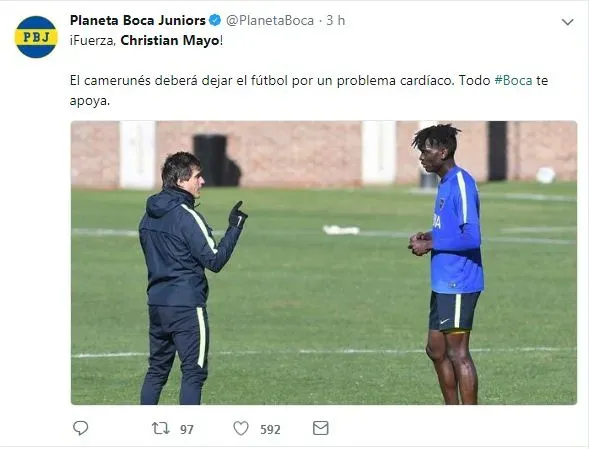The image size is (589, 449).
Task: Click the word ¡Fuerza in the tweet
Action: pos(92,41)
